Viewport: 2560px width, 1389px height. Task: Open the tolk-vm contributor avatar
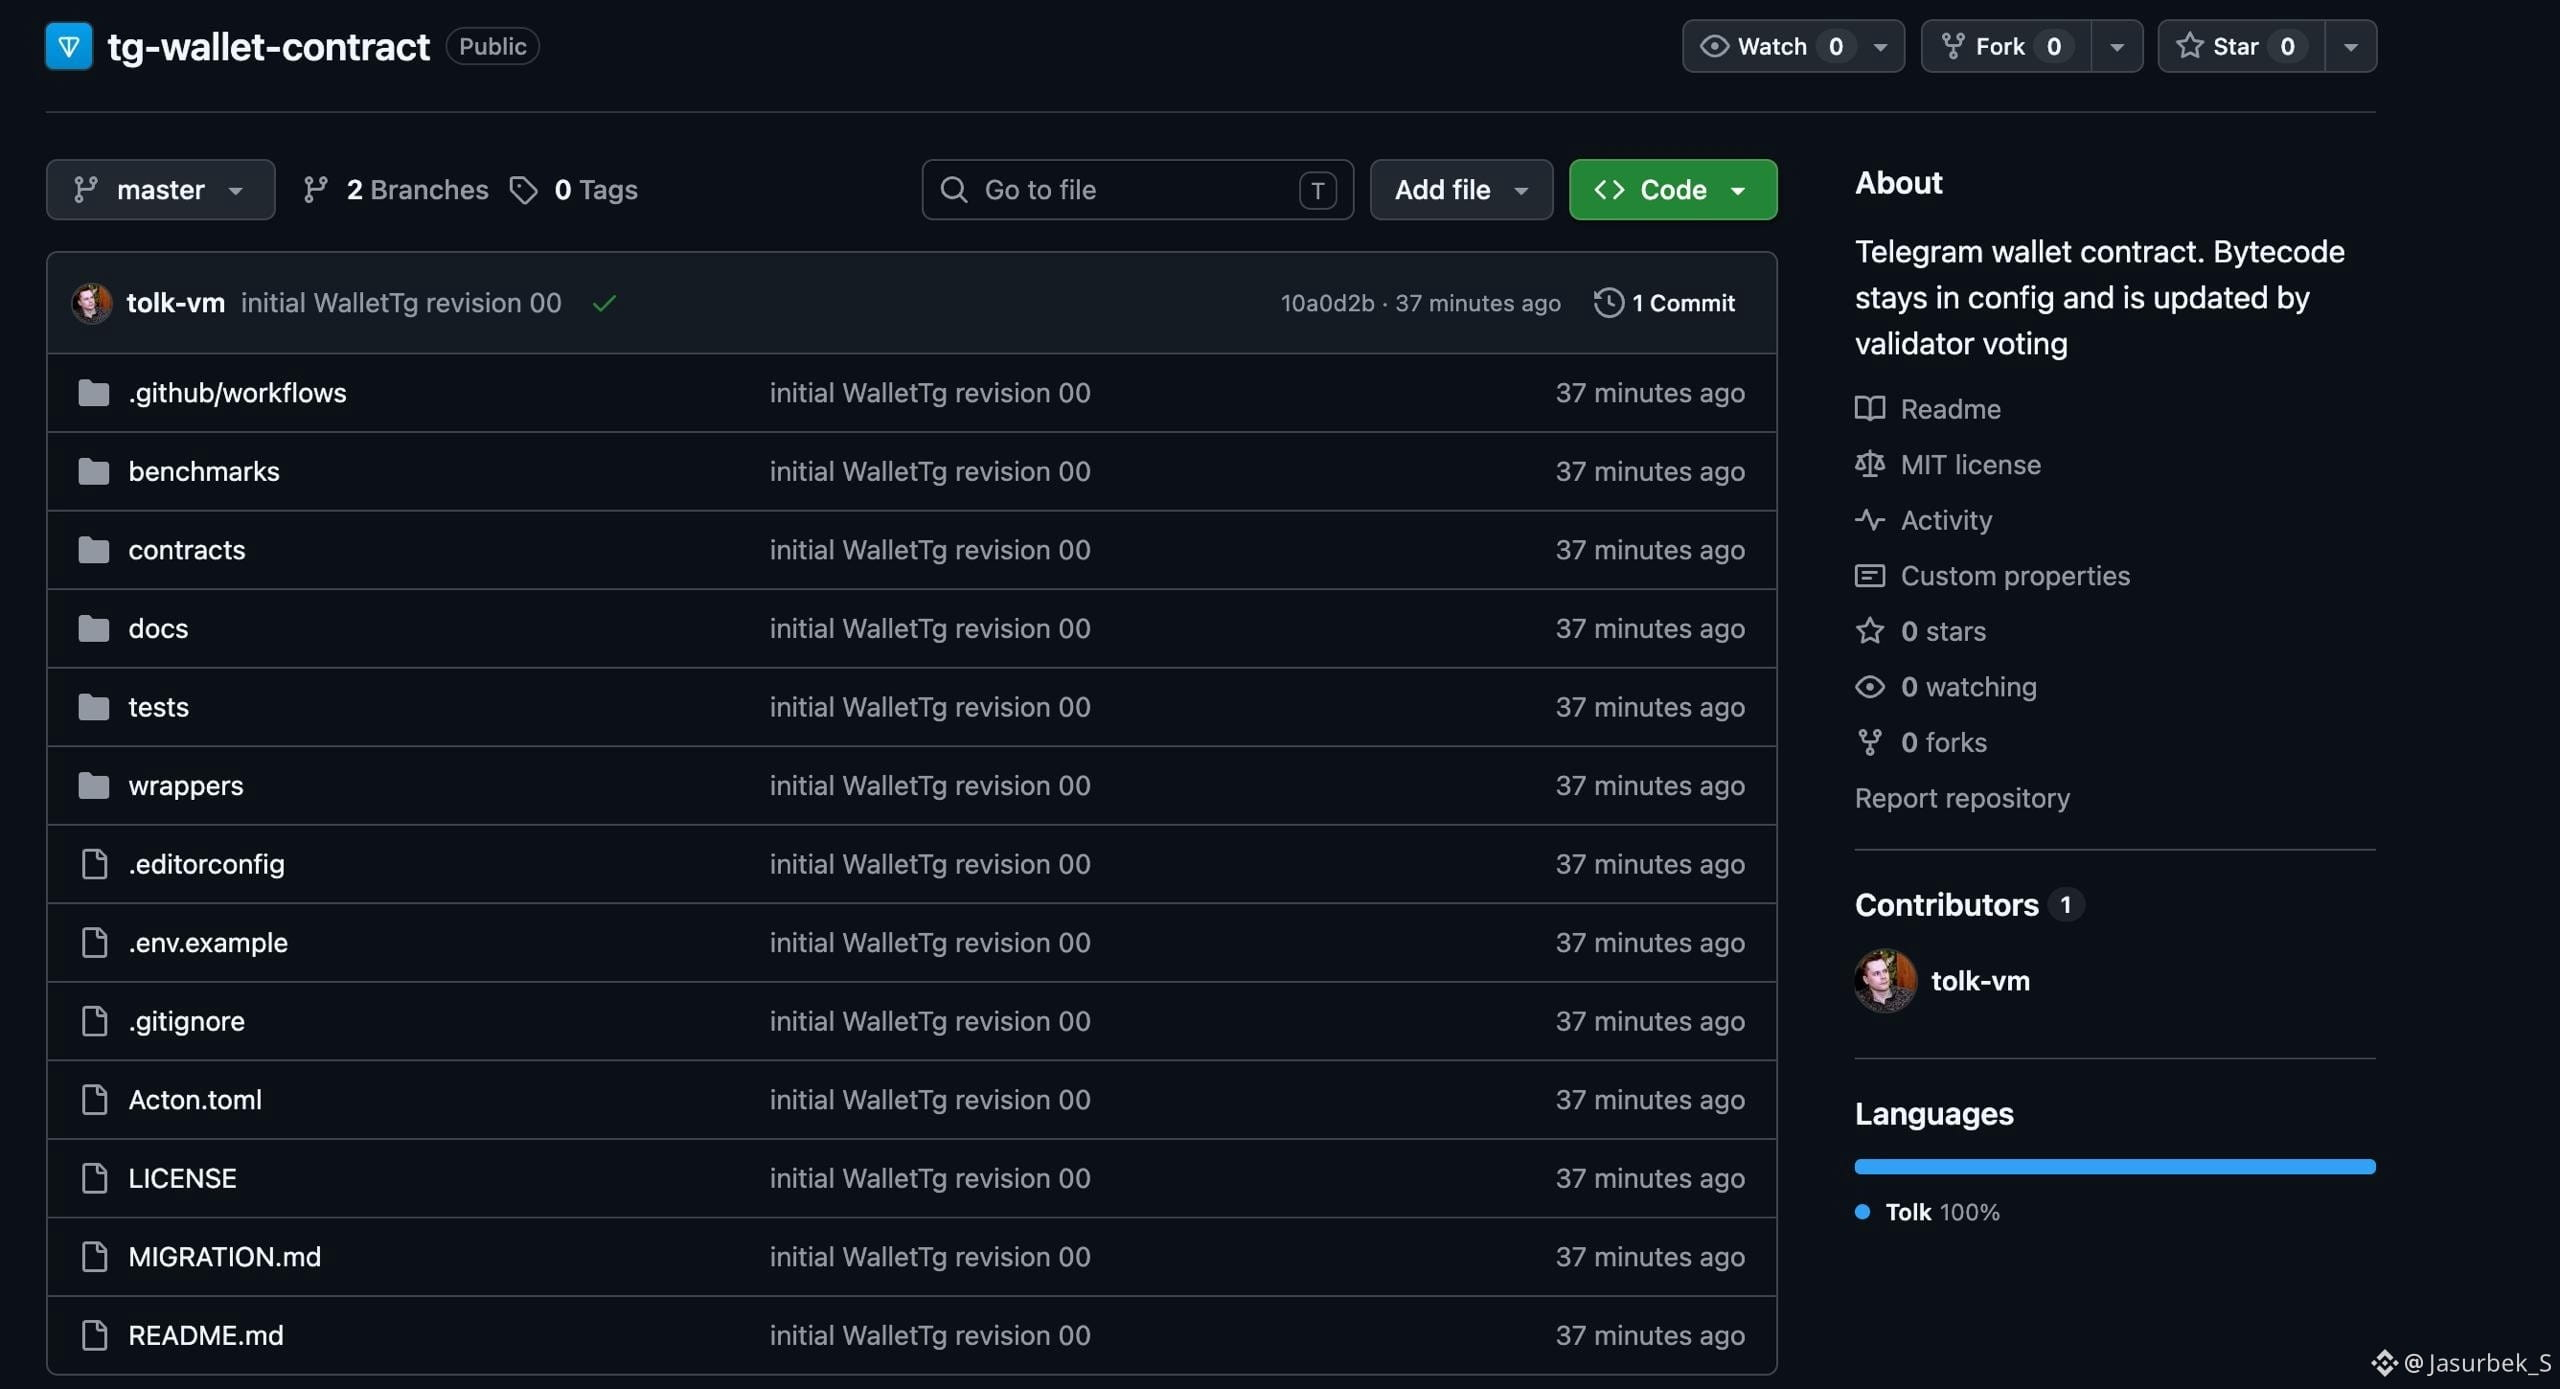pyautogui.click(x=1885, y=981)
